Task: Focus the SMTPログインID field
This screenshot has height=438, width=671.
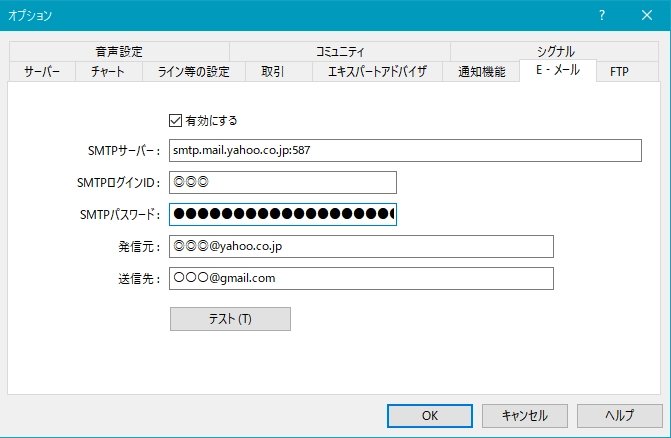Action: tap(283, 183)
